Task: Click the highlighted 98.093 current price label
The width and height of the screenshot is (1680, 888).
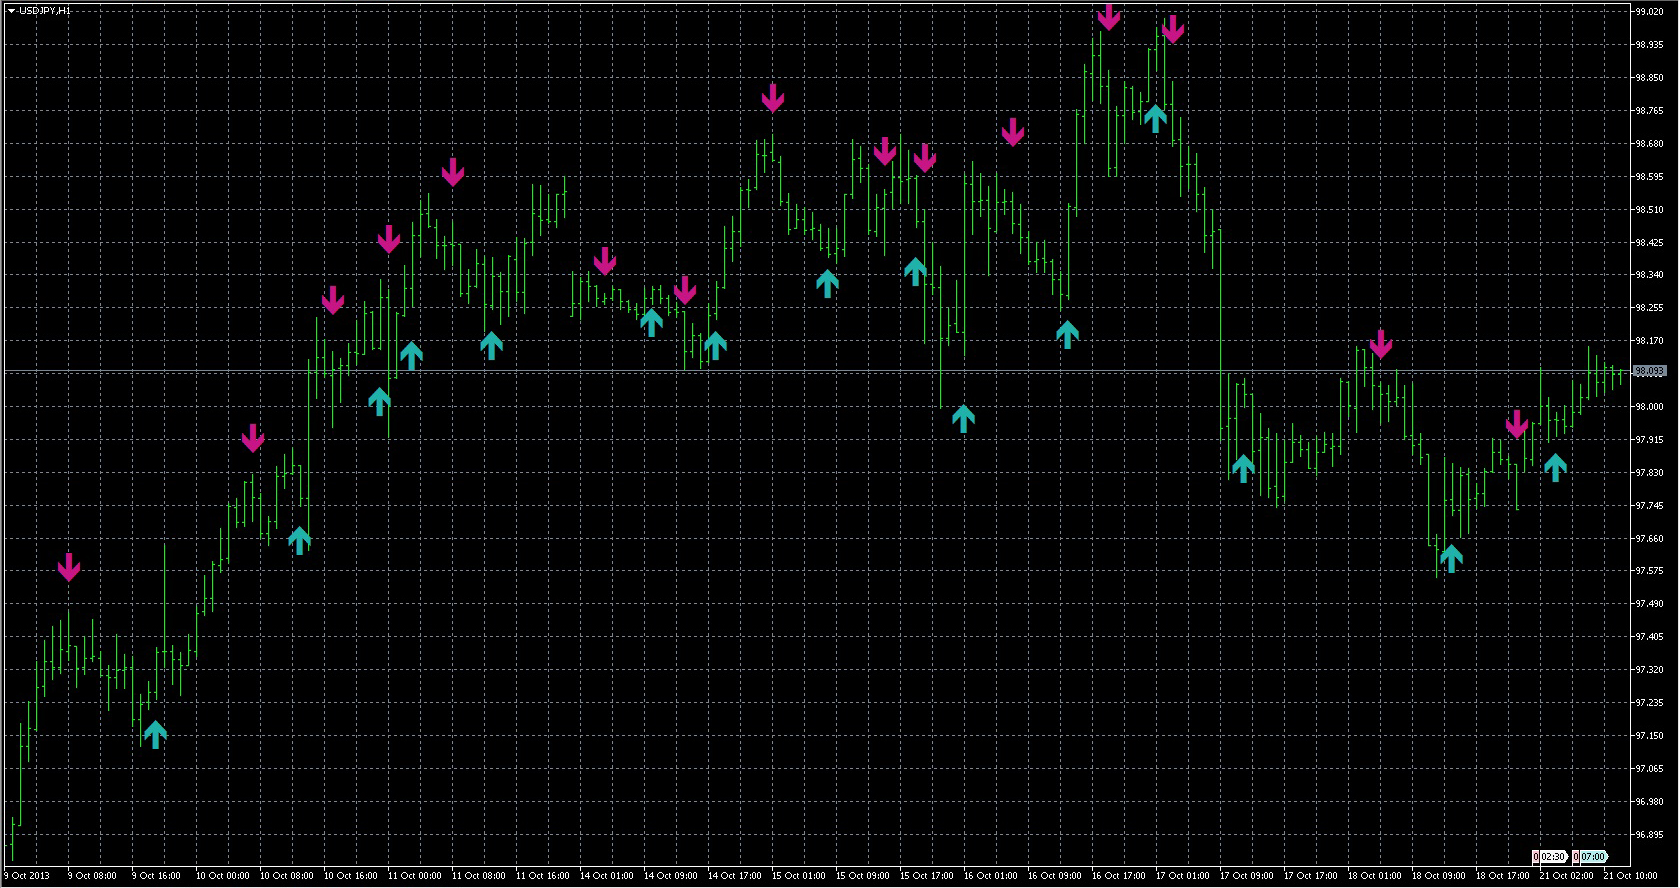Action: click(x=1649, y=371)
